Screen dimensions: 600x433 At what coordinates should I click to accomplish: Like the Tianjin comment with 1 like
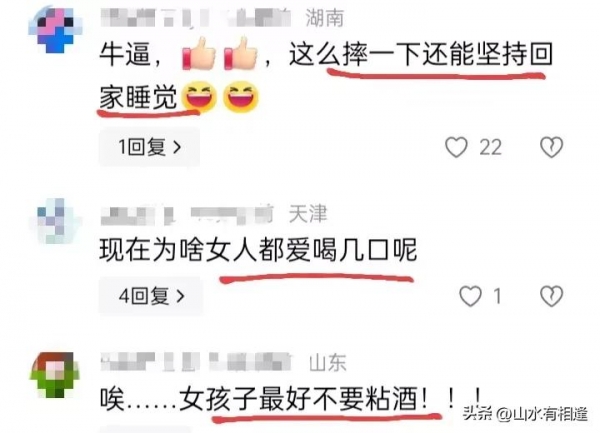[x=470, y=296]
